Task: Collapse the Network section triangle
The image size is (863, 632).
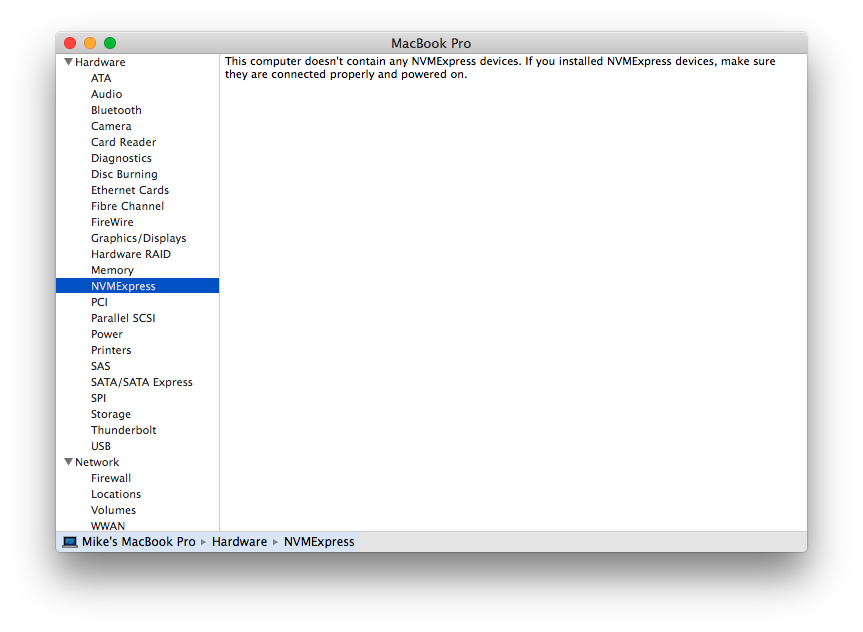Action: tap(68, 462)
